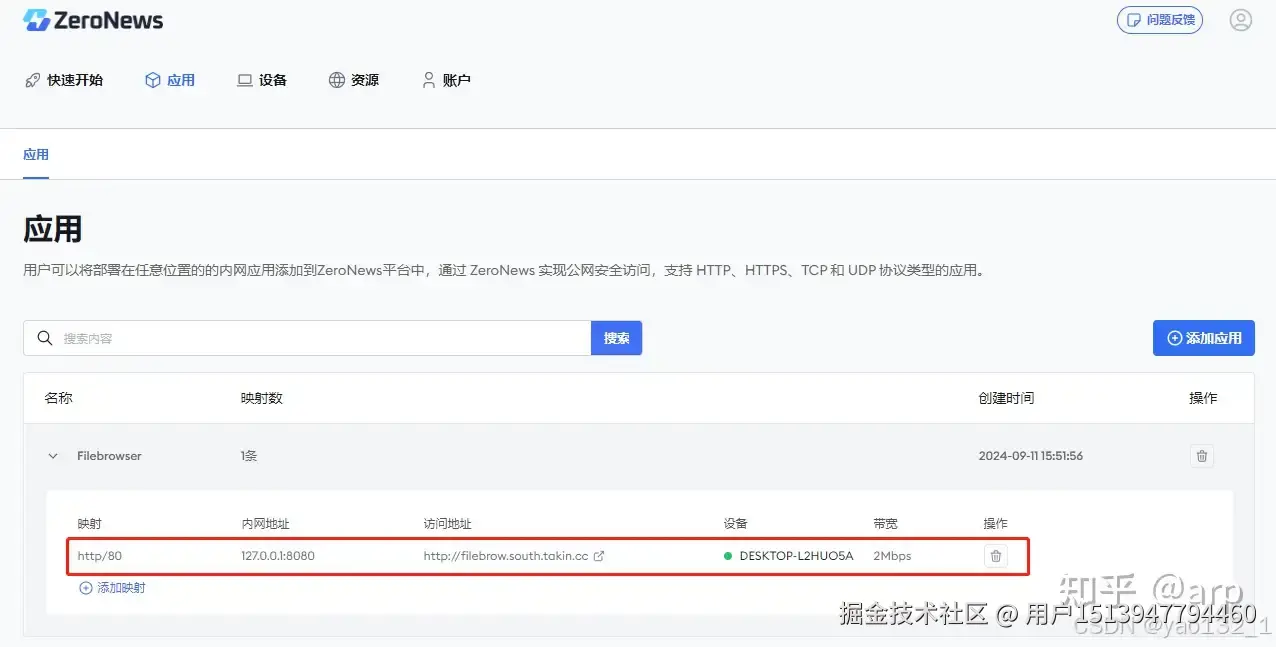Select the 应用 sub-tab
1276x647 pixels.
pos(36,155)
